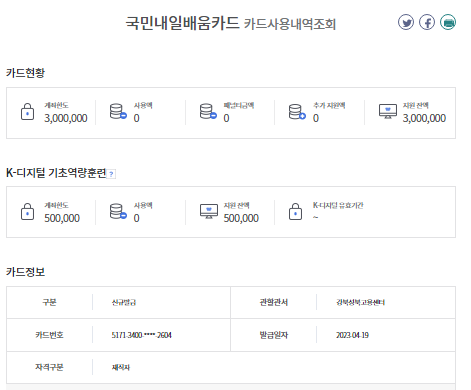The width and height of the screenshot is (471, 390).
Task: Select the 3,000,000 계좌한도 value
Action: click(x=66, y=118)
